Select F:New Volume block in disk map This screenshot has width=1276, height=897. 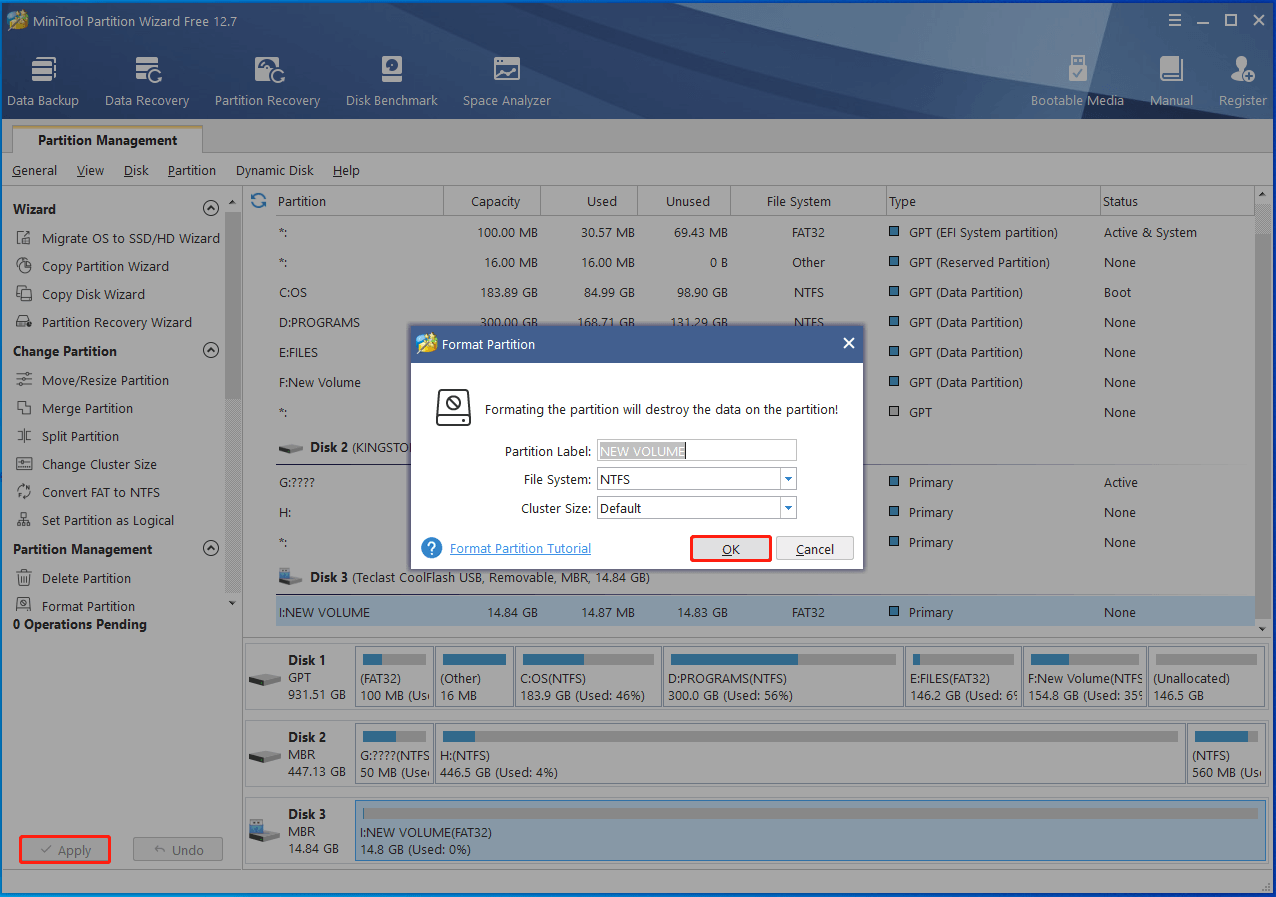click(1084, 677)
